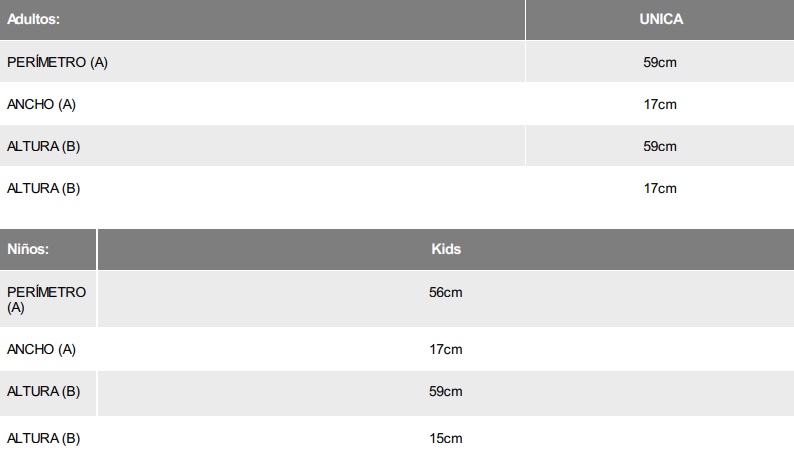Select the 17cm adult ancho value
Screen dimensions: 794x452
pyautogui.click(x=660, y=104)
